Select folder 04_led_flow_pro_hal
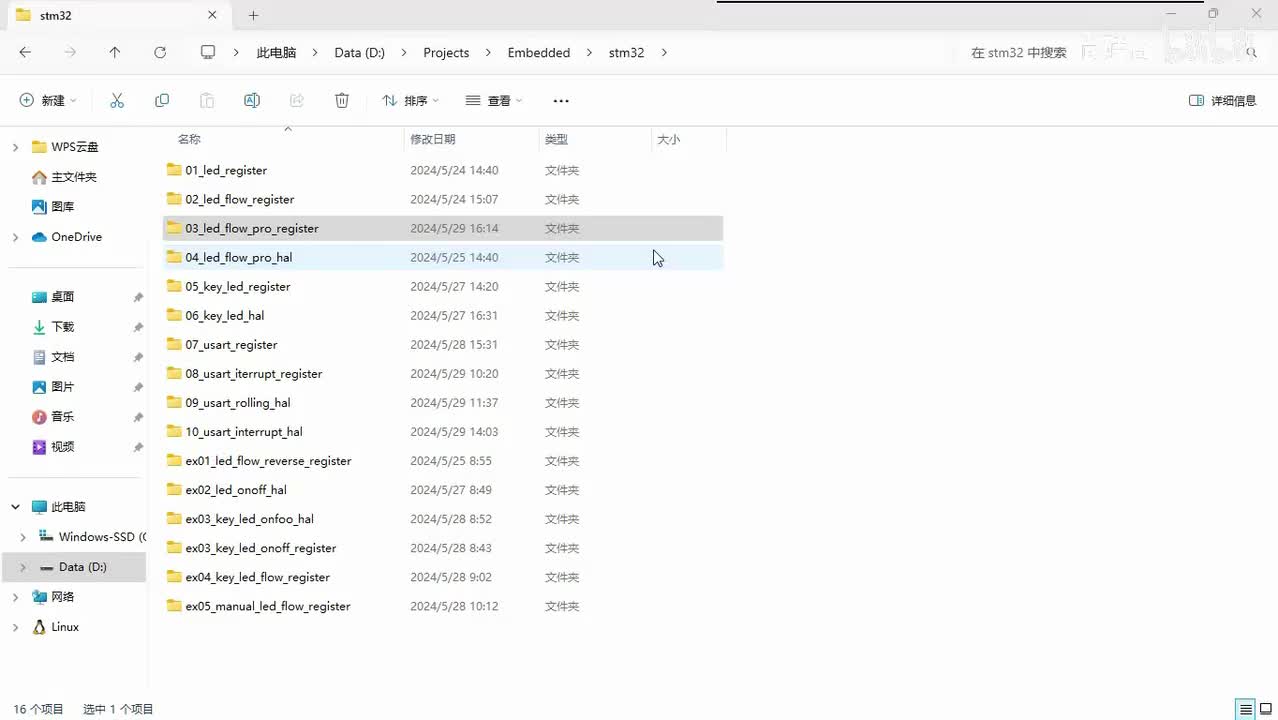Screen dimensions: 1278x720 [x=443, y=257]
